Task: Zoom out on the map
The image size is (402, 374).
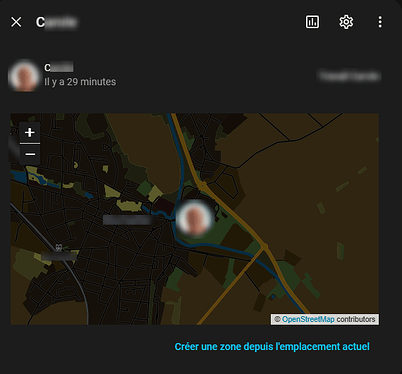Action: coord(30,154)
